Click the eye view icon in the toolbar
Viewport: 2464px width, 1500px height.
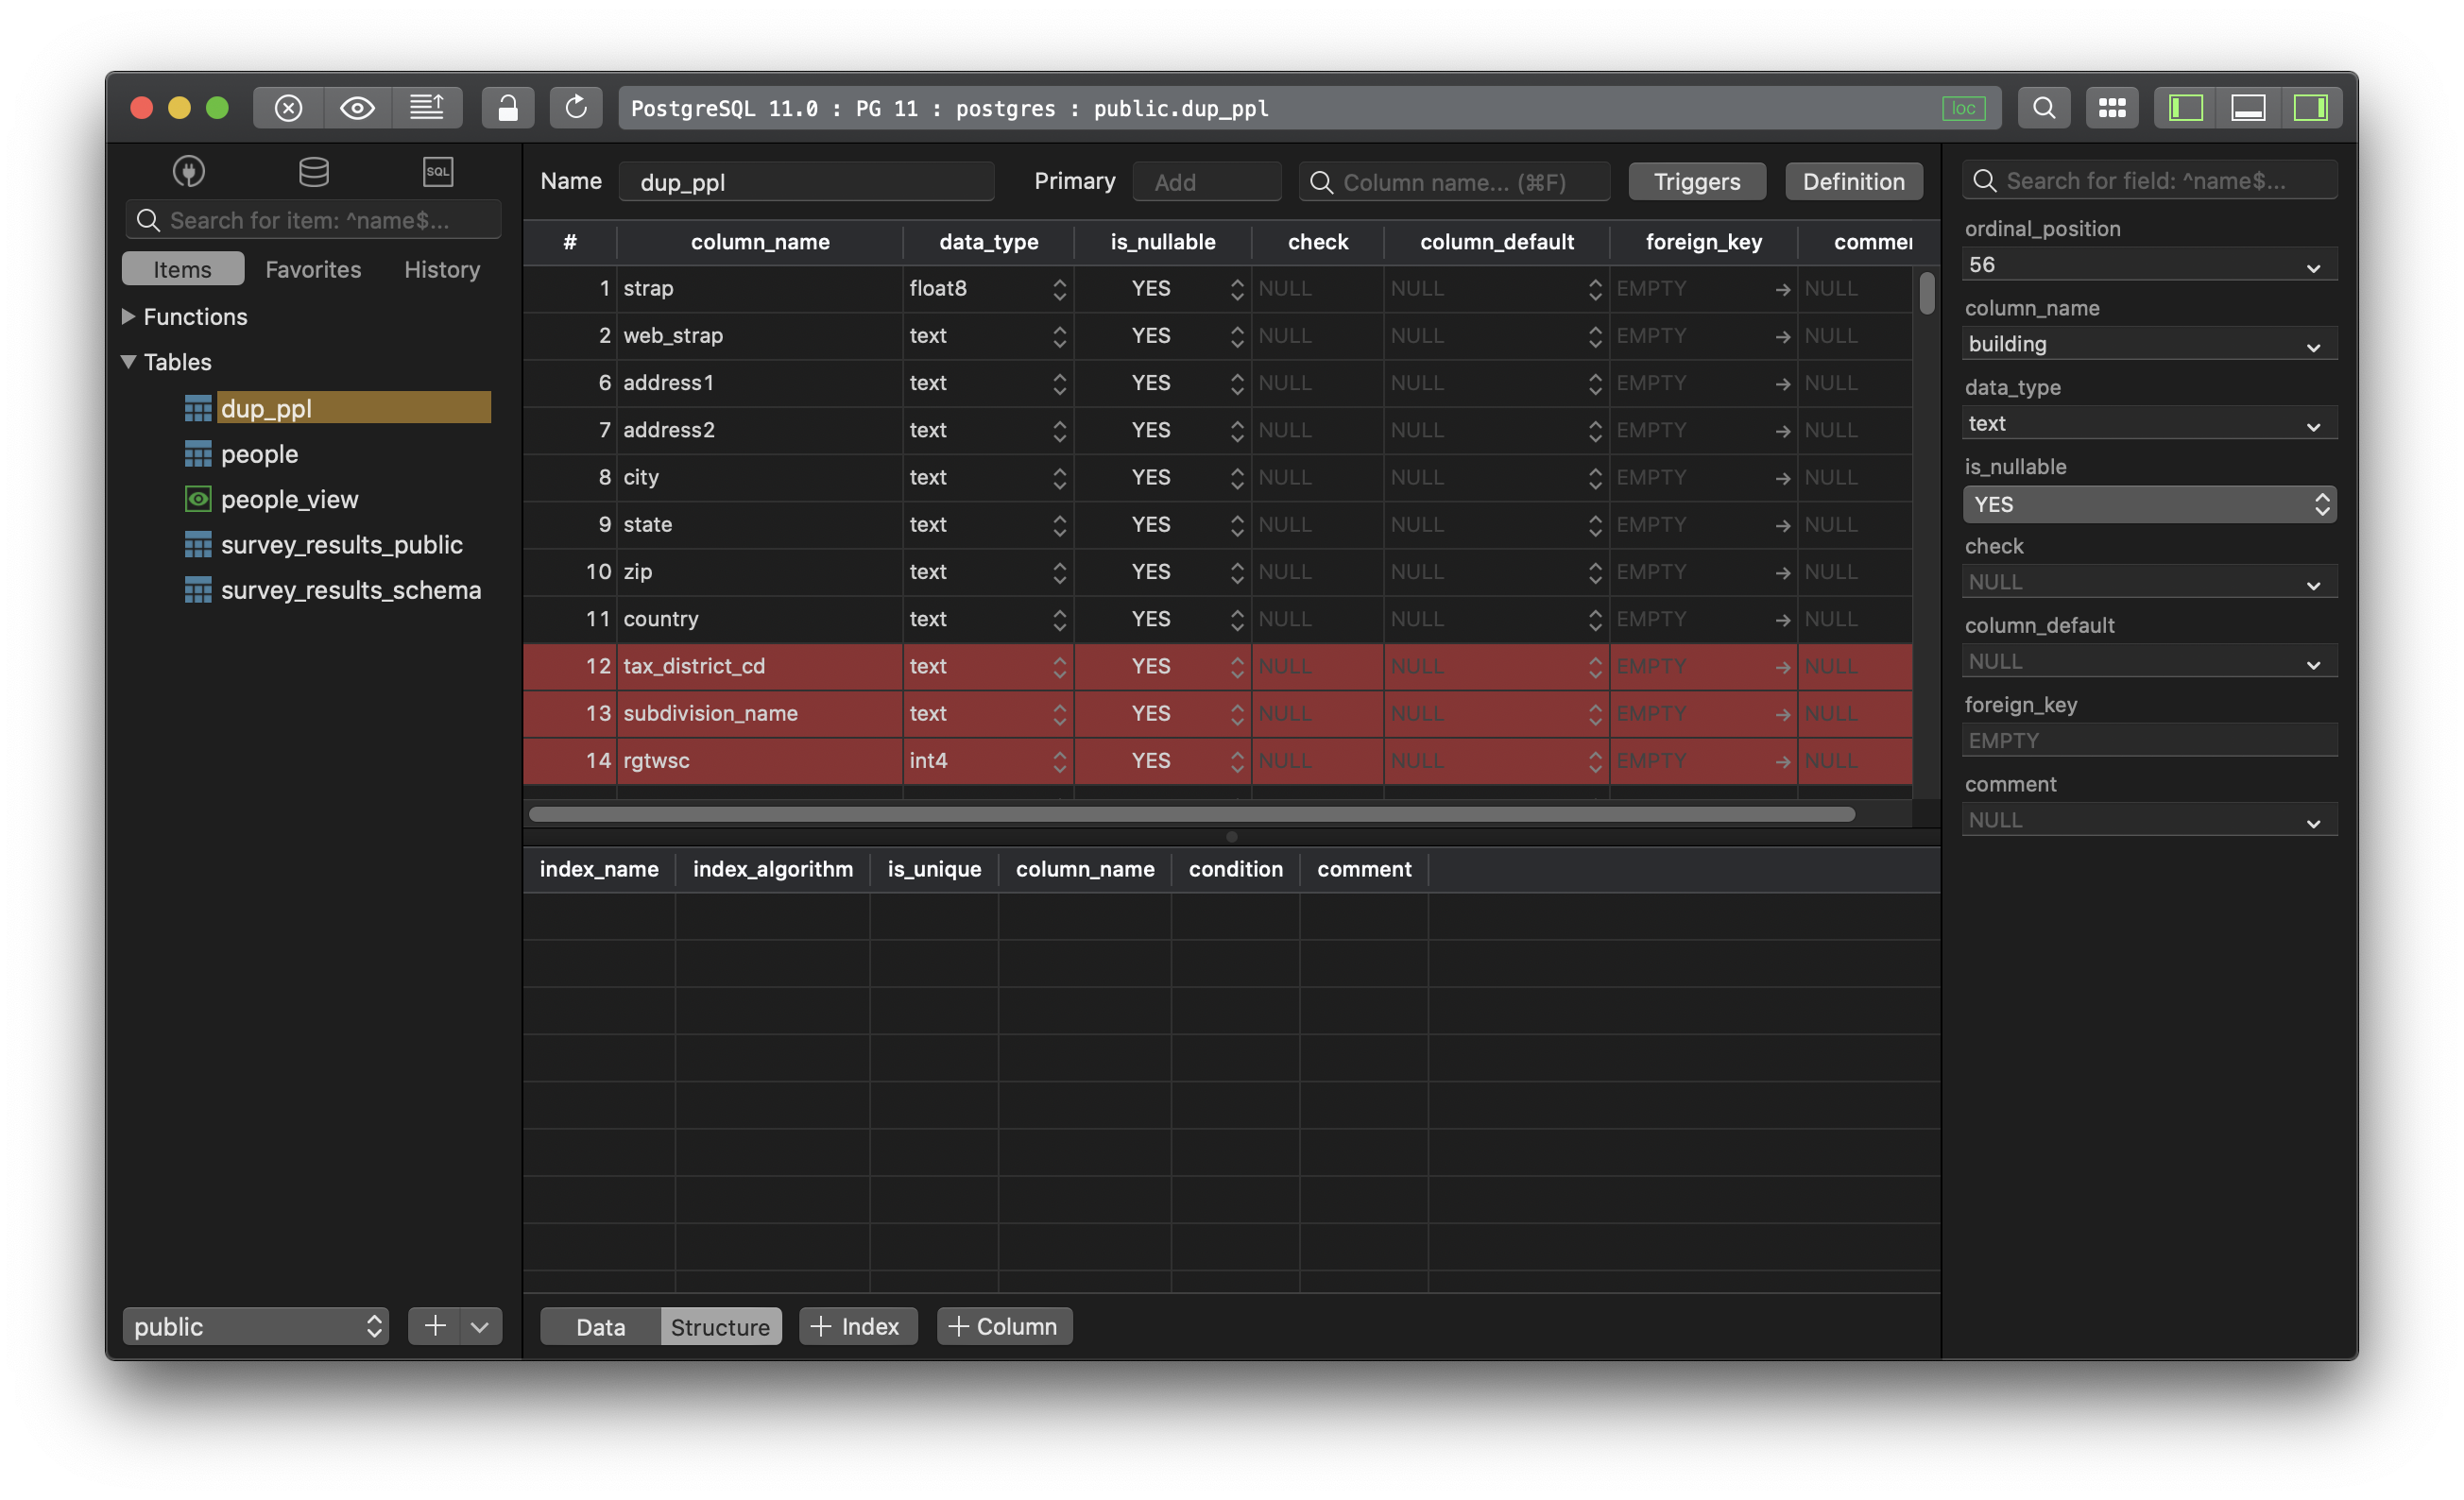[x=357, y=107]
